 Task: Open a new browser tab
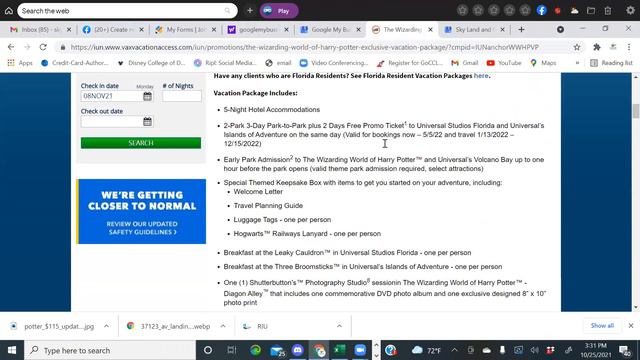(521, 29)
